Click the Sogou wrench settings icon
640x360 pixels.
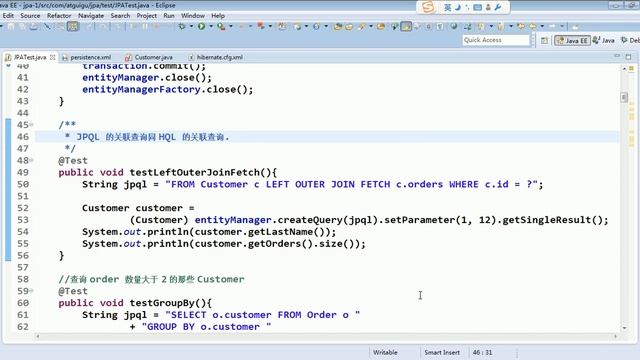point(498,7)
